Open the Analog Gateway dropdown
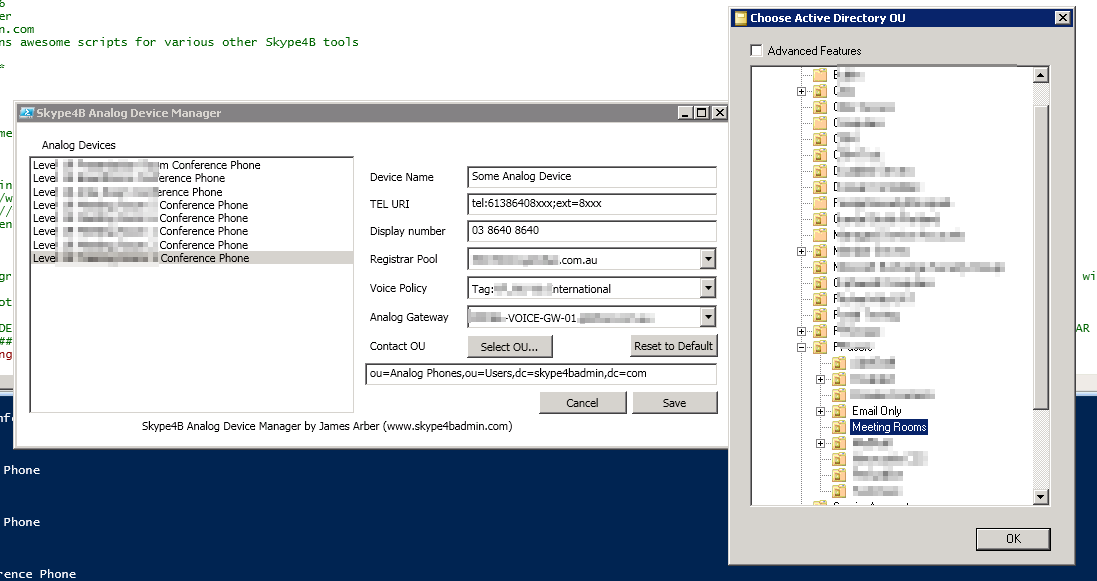The image size is (1097, 581). (708, 317)
